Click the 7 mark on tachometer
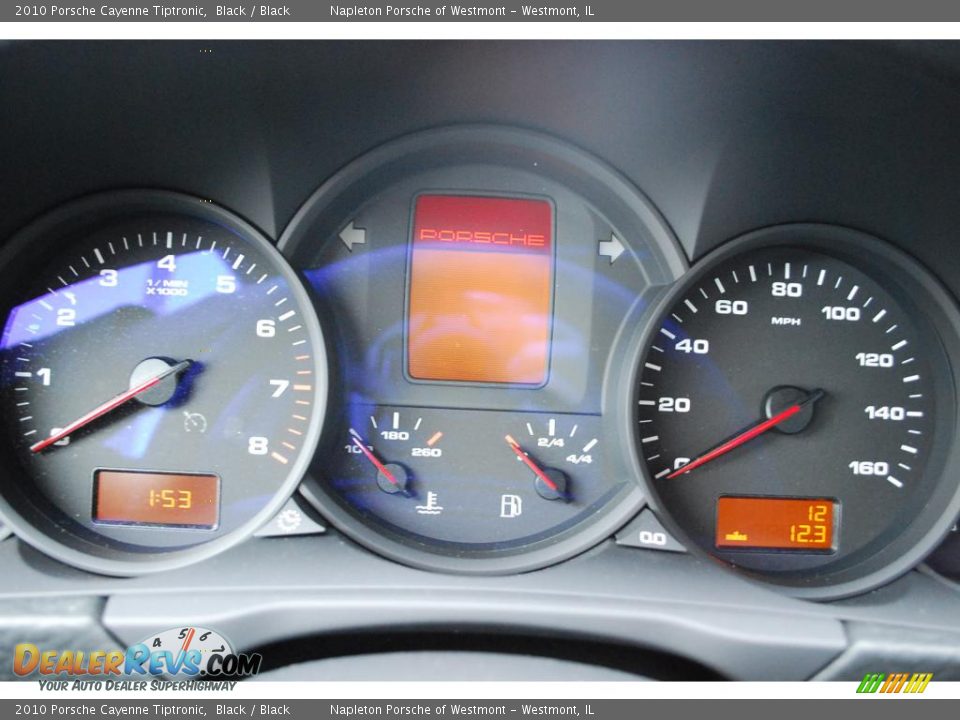Screen dimensions: 960x720 point(279,388)
